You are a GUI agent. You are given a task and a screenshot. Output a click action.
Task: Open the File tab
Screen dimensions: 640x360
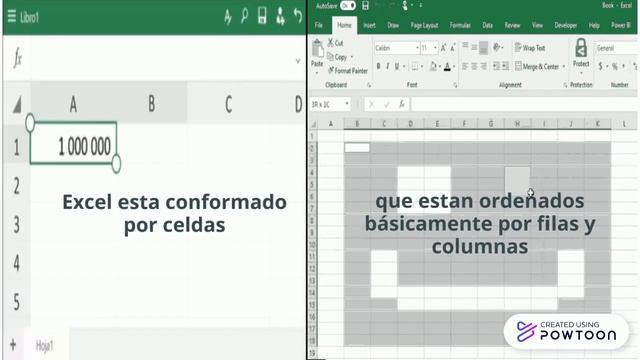click(x=319, y=25)
